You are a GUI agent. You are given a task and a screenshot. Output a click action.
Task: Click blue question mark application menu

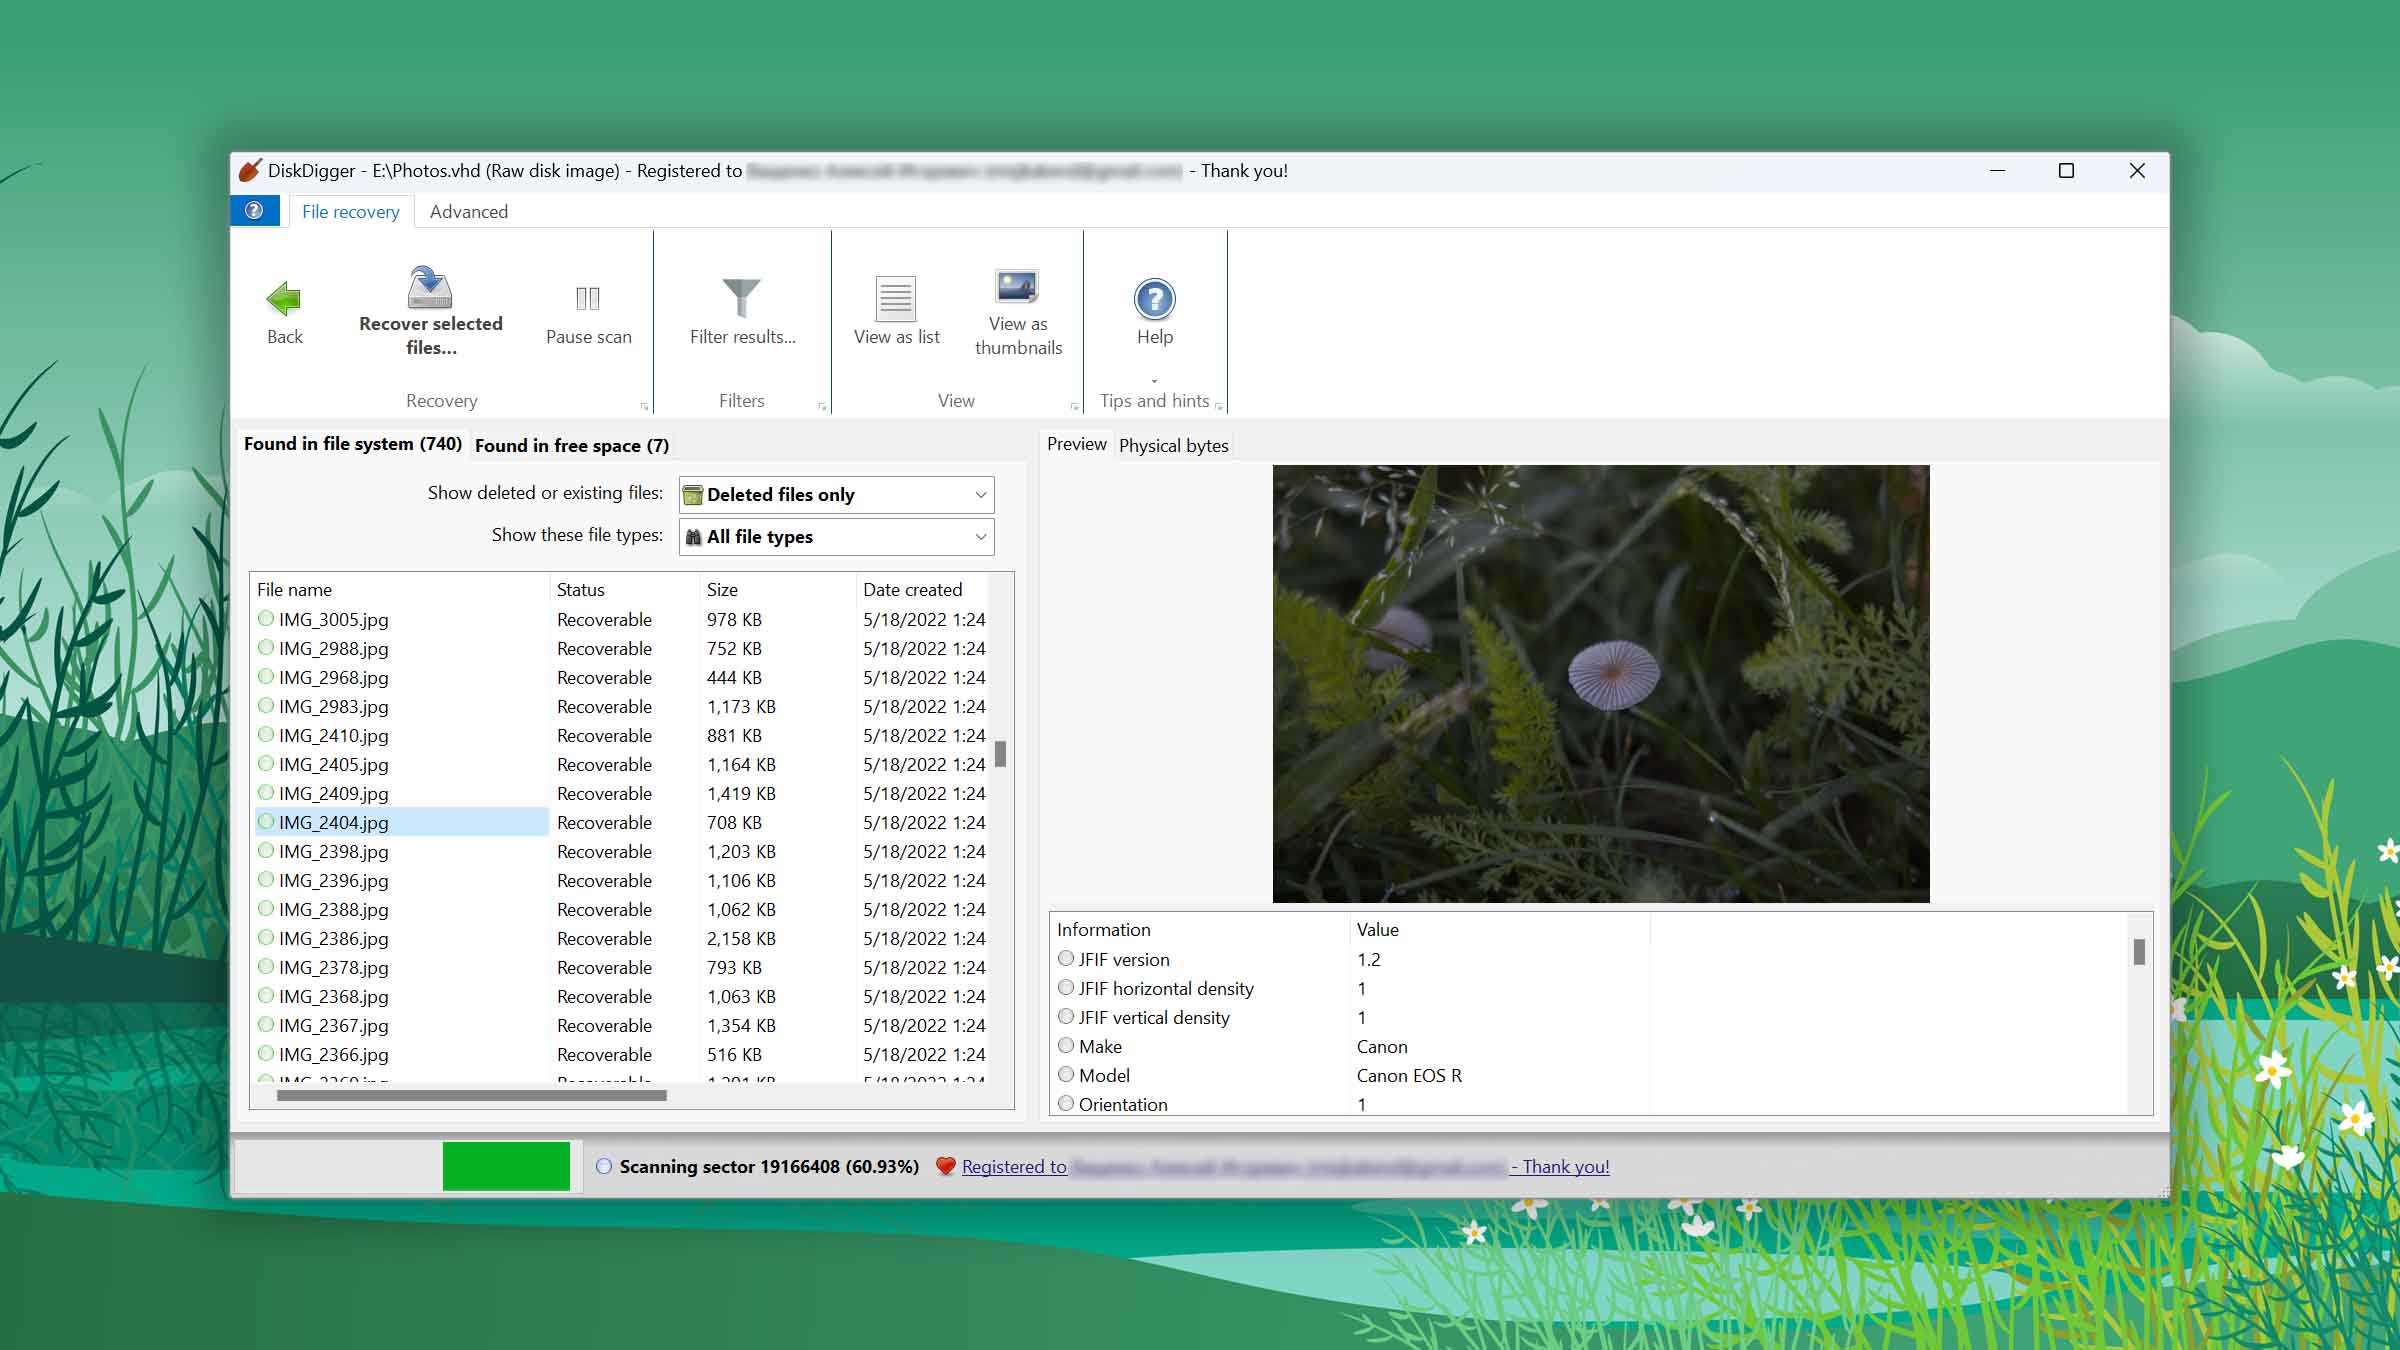[254, 211]
